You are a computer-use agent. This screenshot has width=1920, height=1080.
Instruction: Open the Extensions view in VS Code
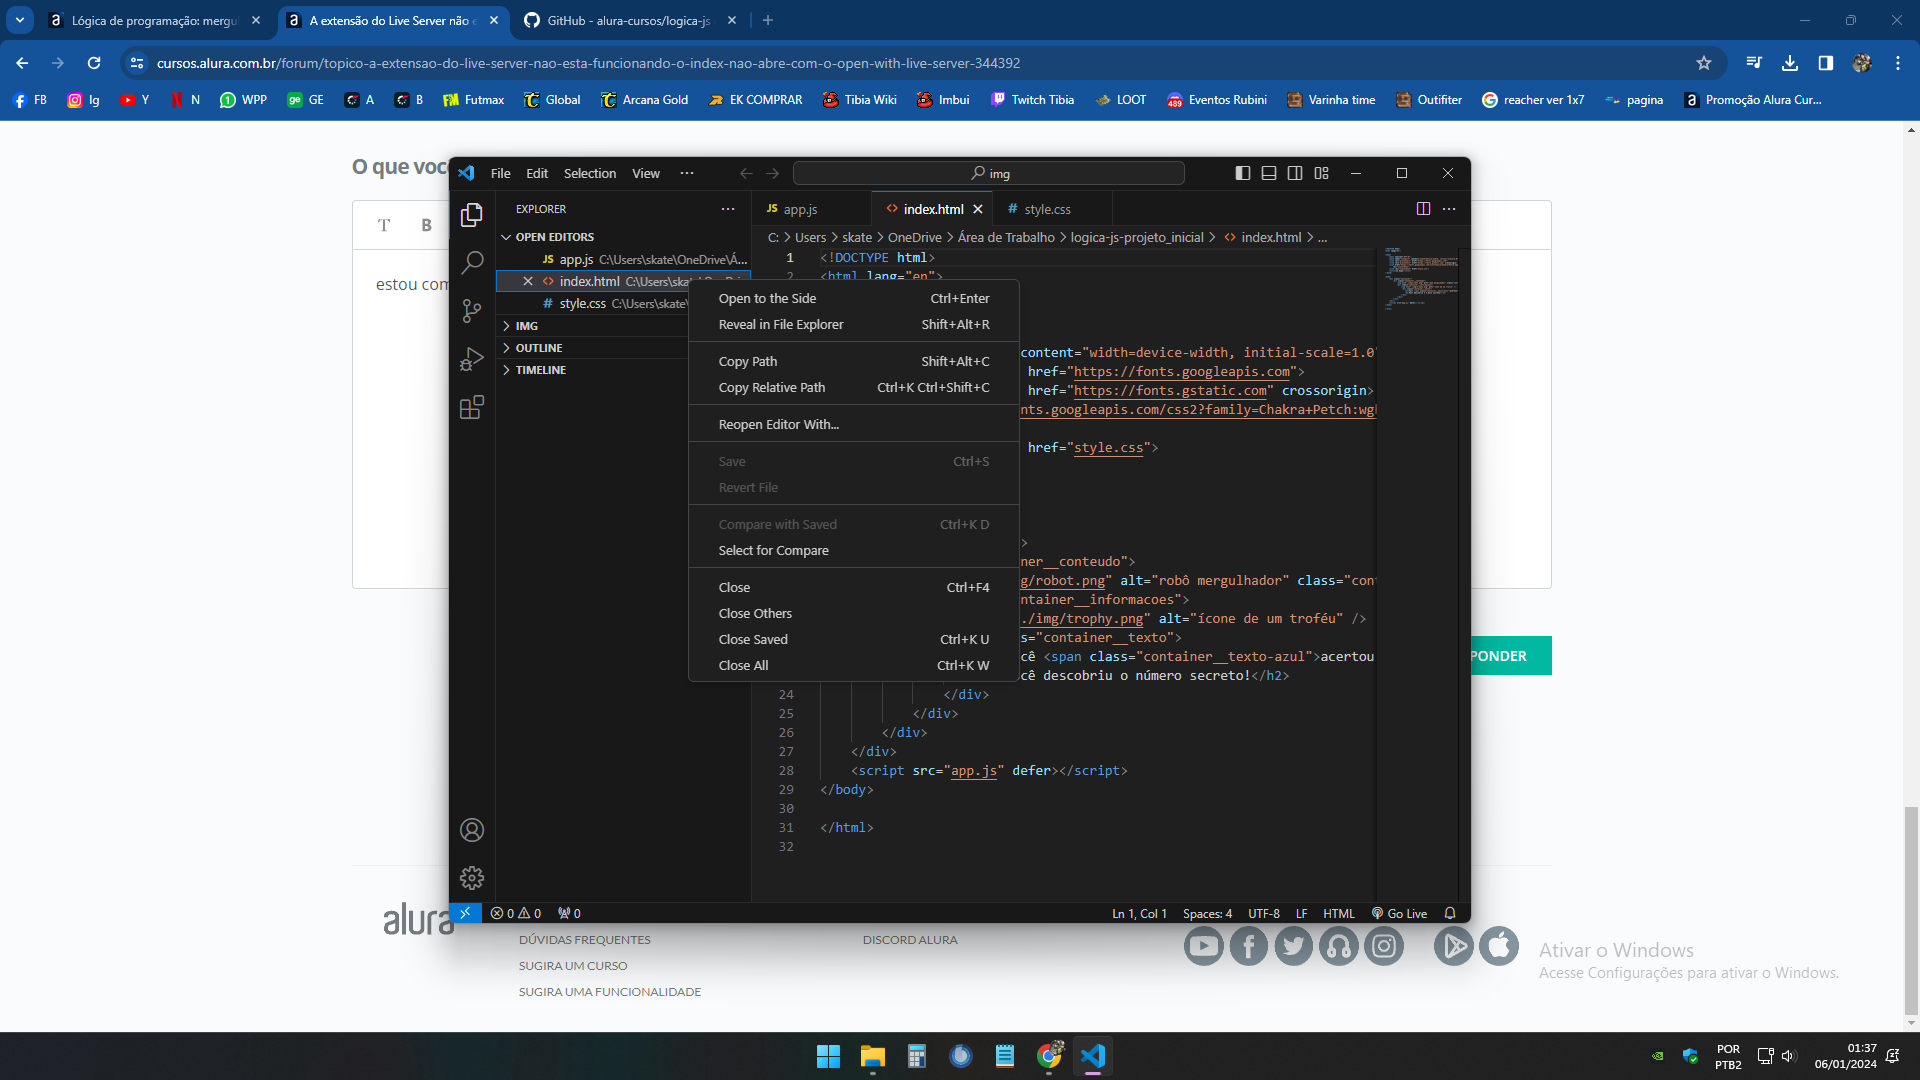click(x=472, y=407)
